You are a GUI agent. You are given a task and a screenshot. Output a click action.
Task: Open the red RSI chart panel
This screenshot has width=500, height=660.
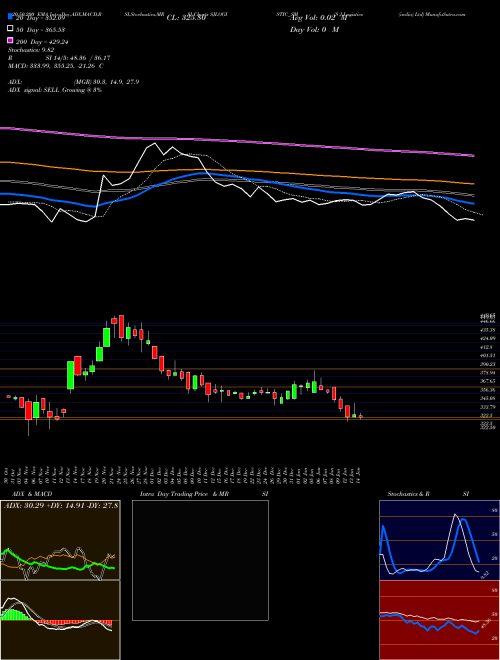pyautogui.click(x=439, y=620)
